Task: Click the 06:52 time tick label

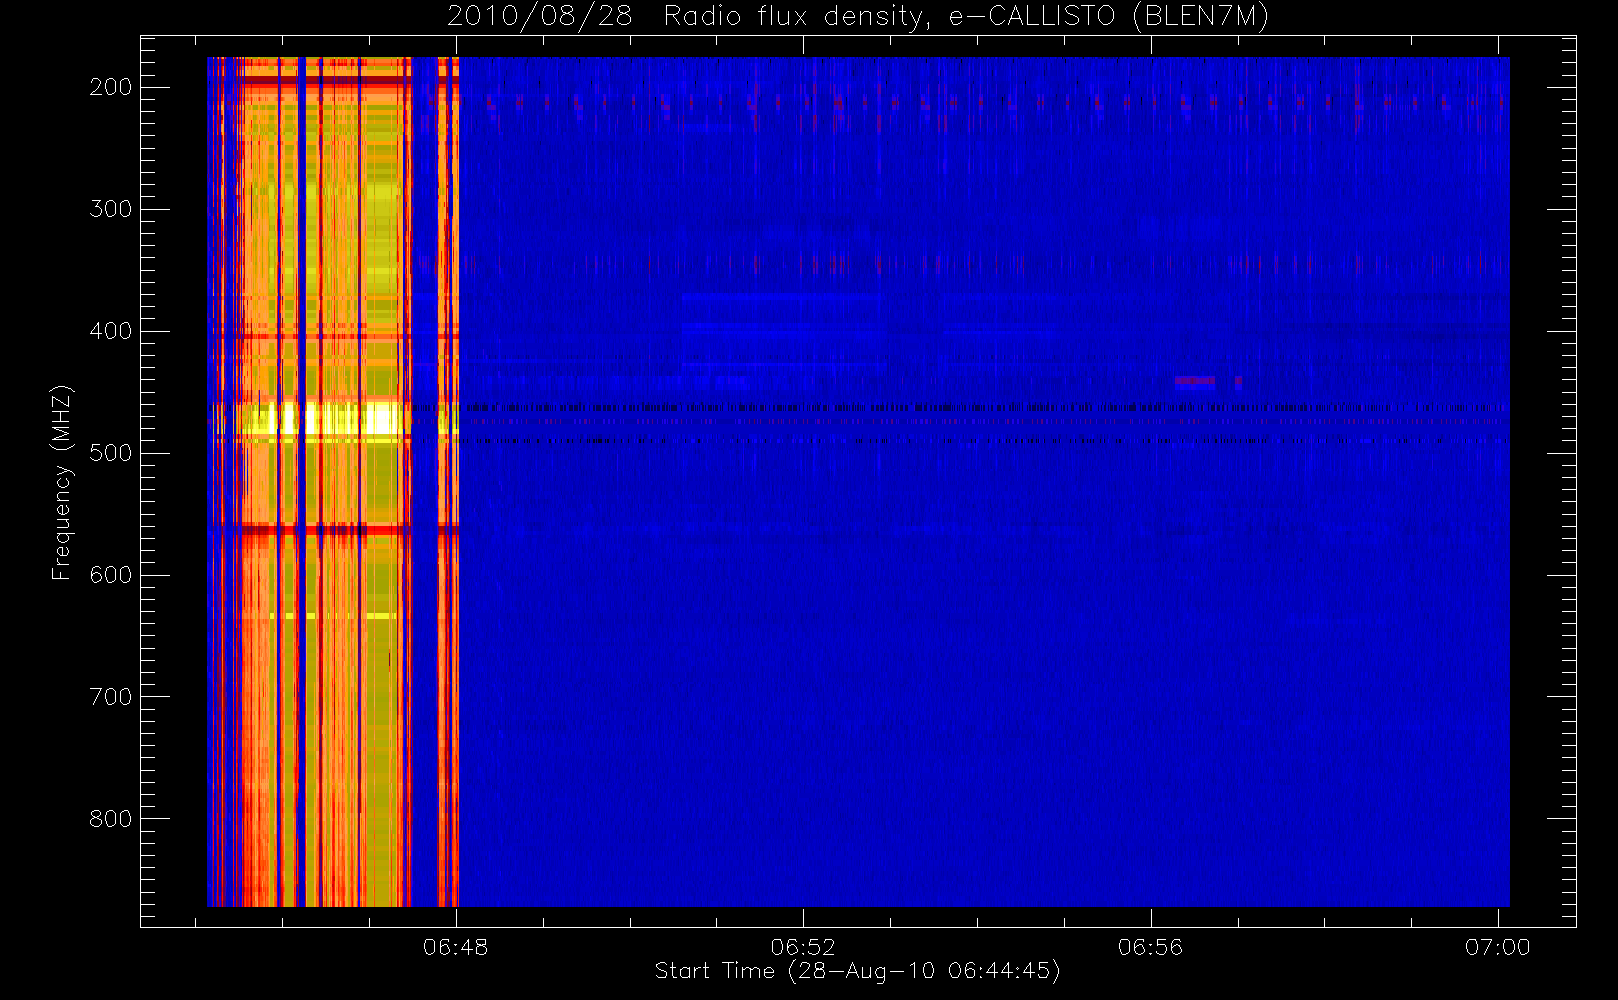Action: click(803, 947)
